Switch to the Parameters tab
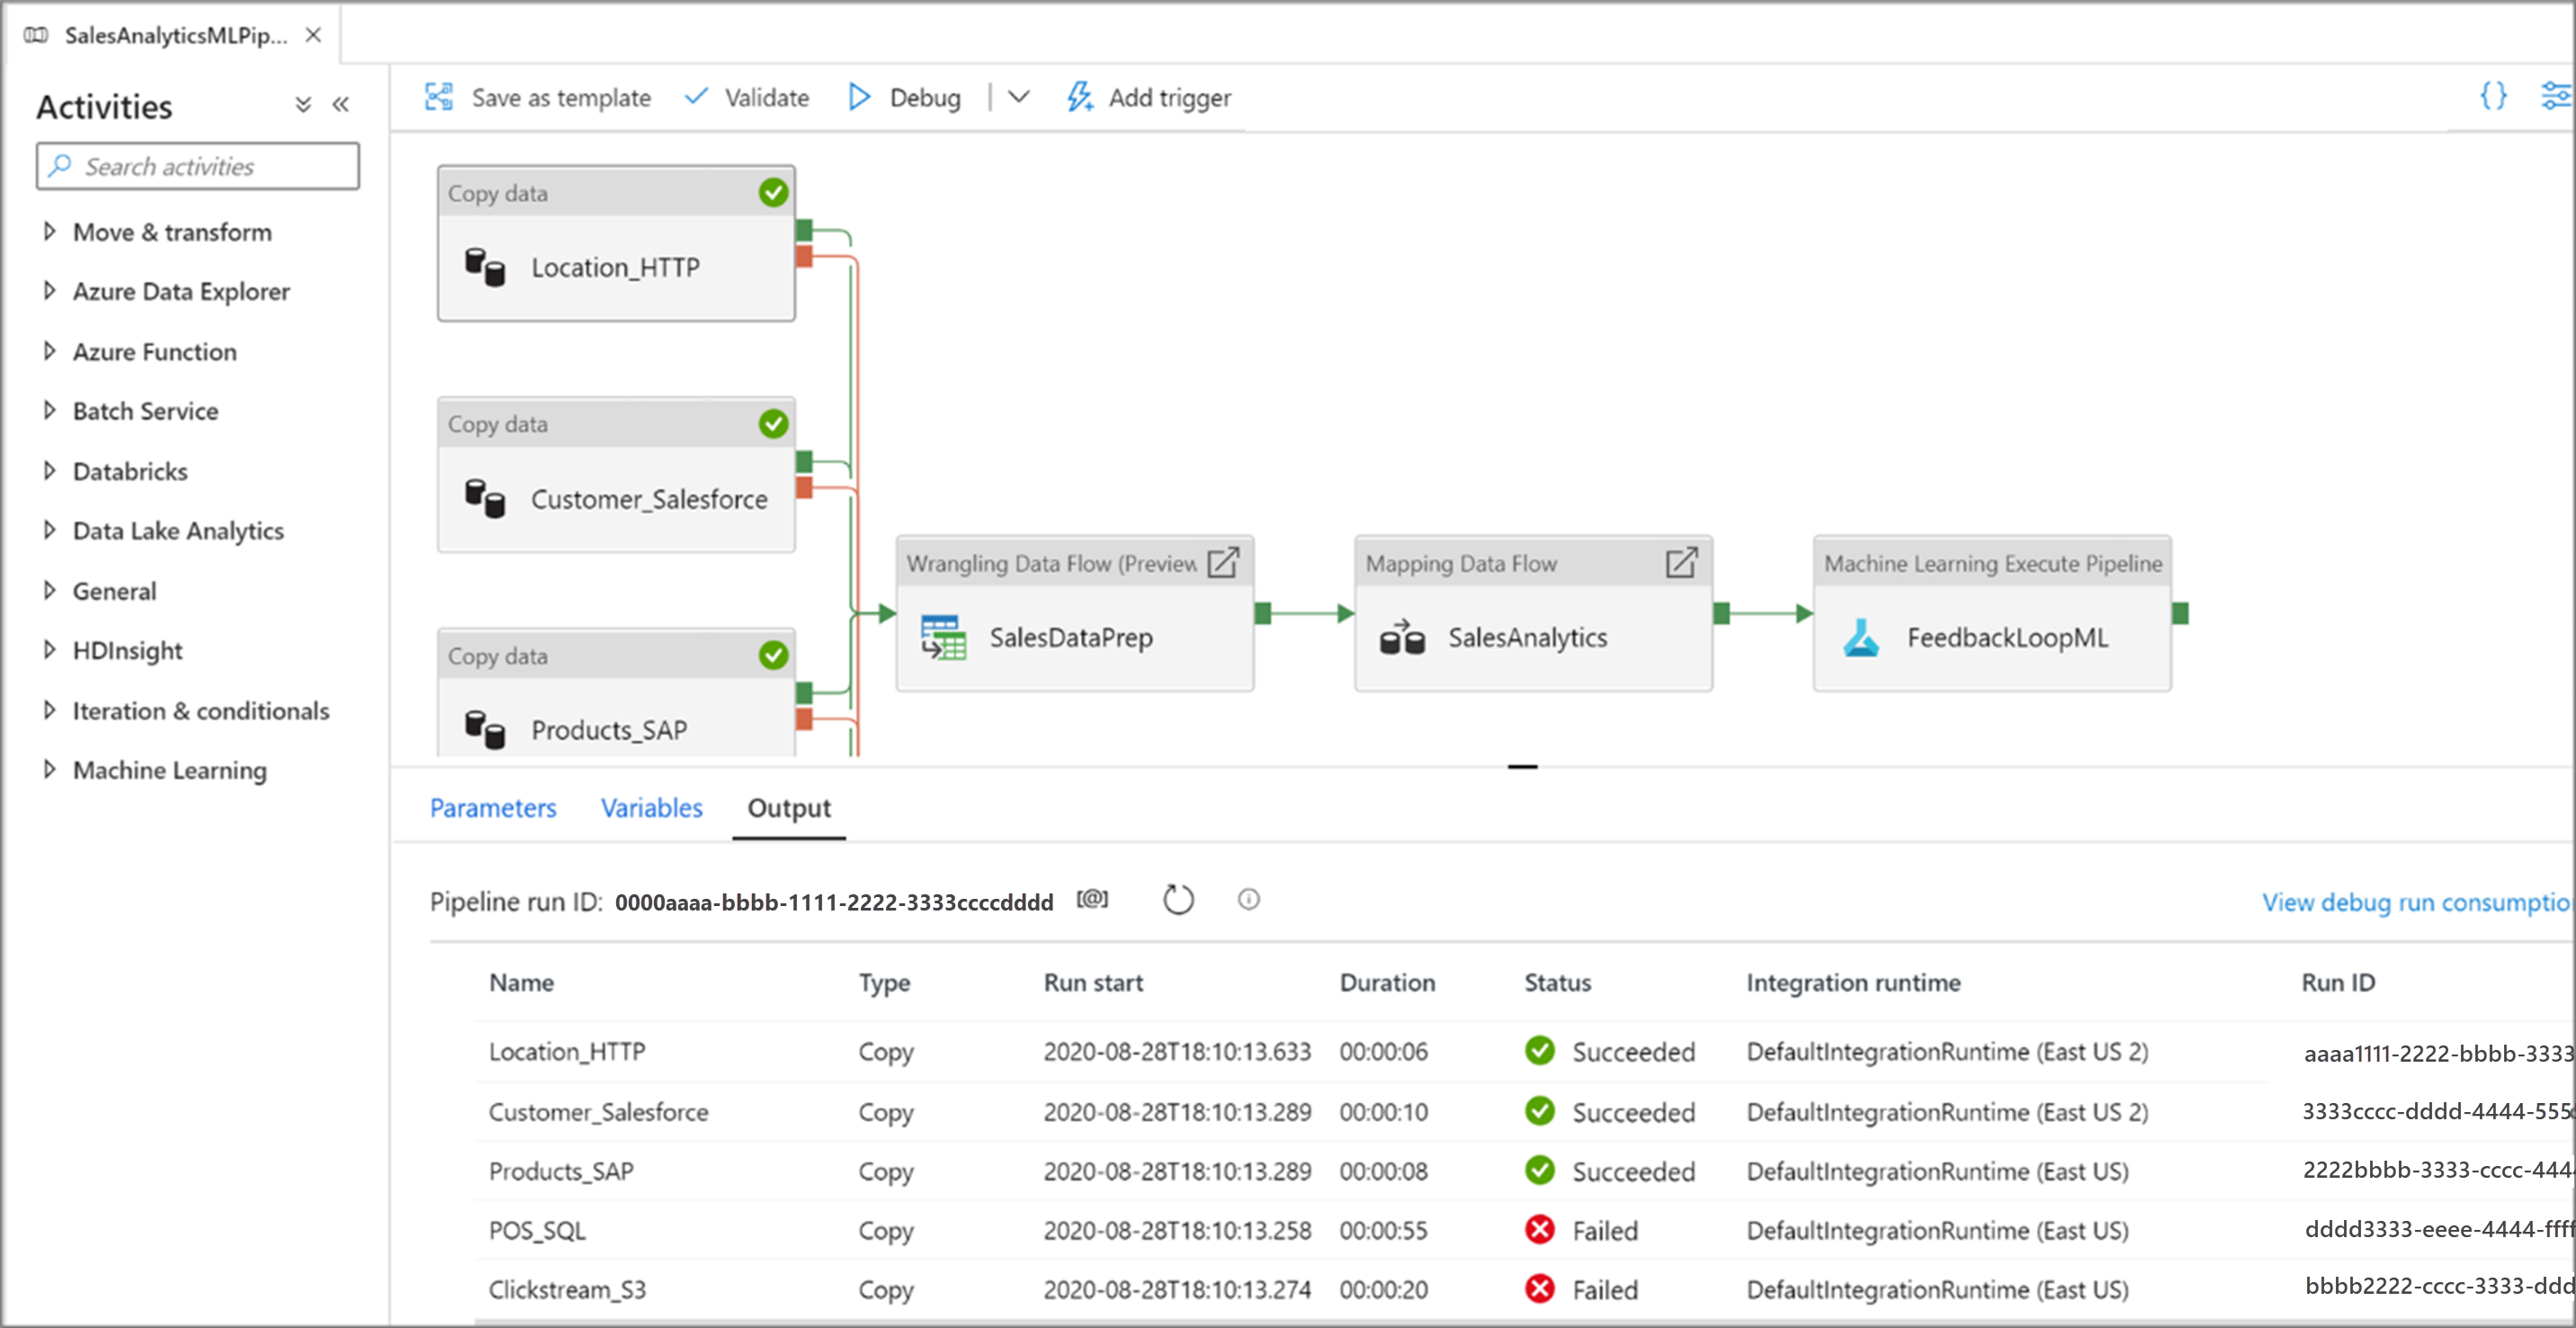 (x=493, y=808)
